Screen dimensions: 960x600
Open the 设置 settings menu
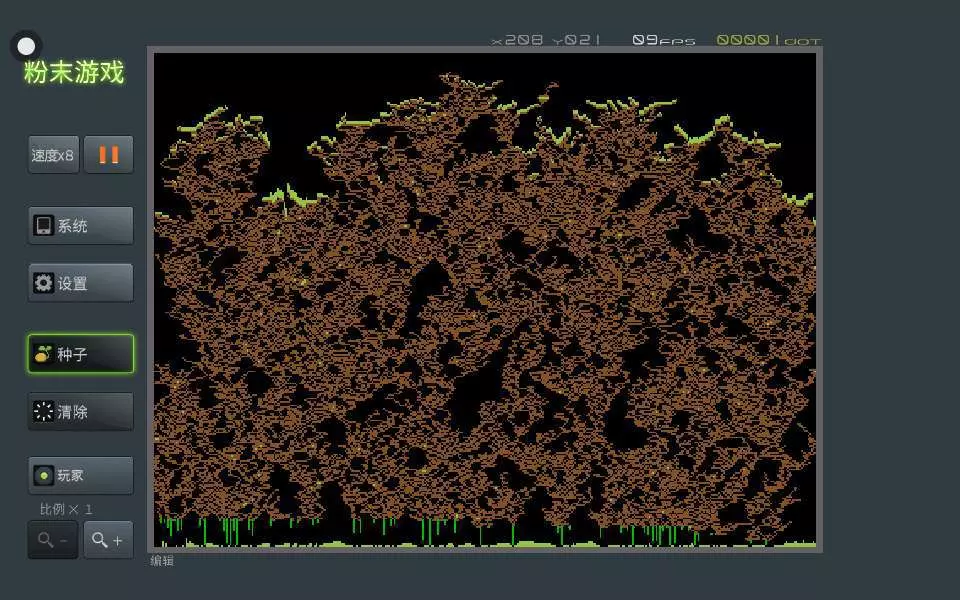[80, 283]
